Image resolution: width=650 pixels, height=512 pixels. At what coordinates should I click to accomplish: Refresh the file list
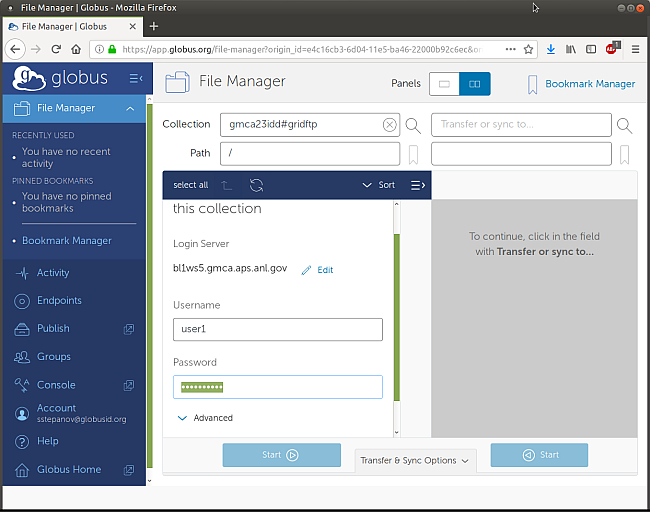click(x=256, y=185)
